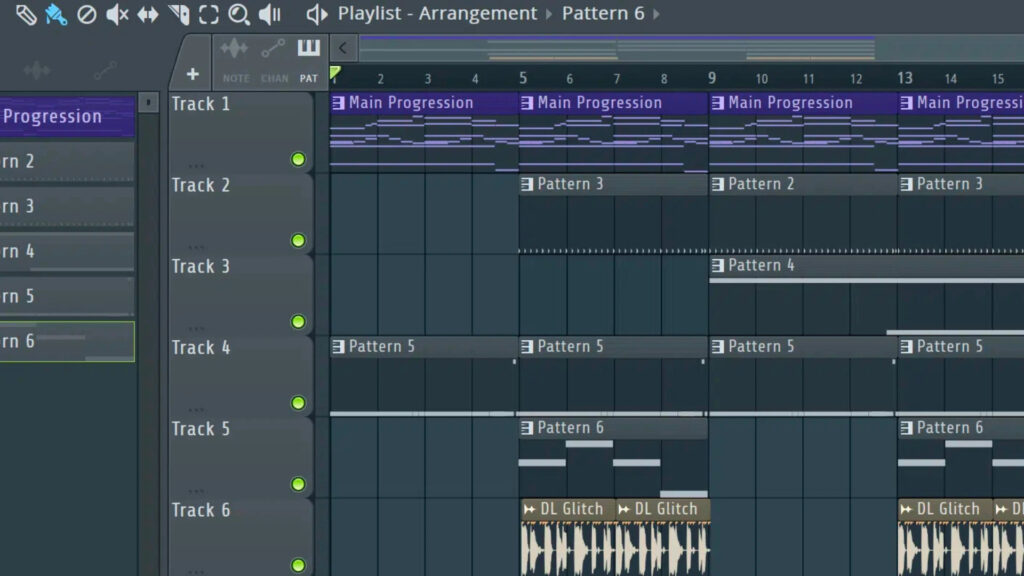1024x576 pixels.
Task: Mute Track 1 with its green LED
Action: tap(298, 160)
